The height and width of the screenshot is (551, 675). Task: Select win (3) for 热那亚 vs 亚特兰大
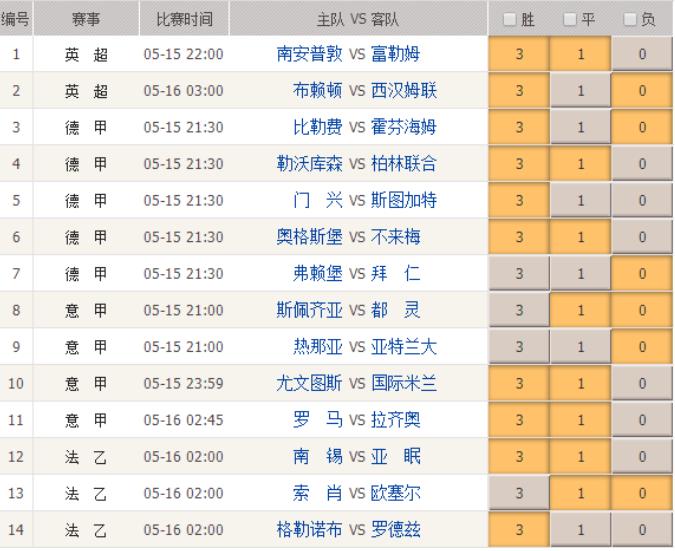tap(519, 347)
